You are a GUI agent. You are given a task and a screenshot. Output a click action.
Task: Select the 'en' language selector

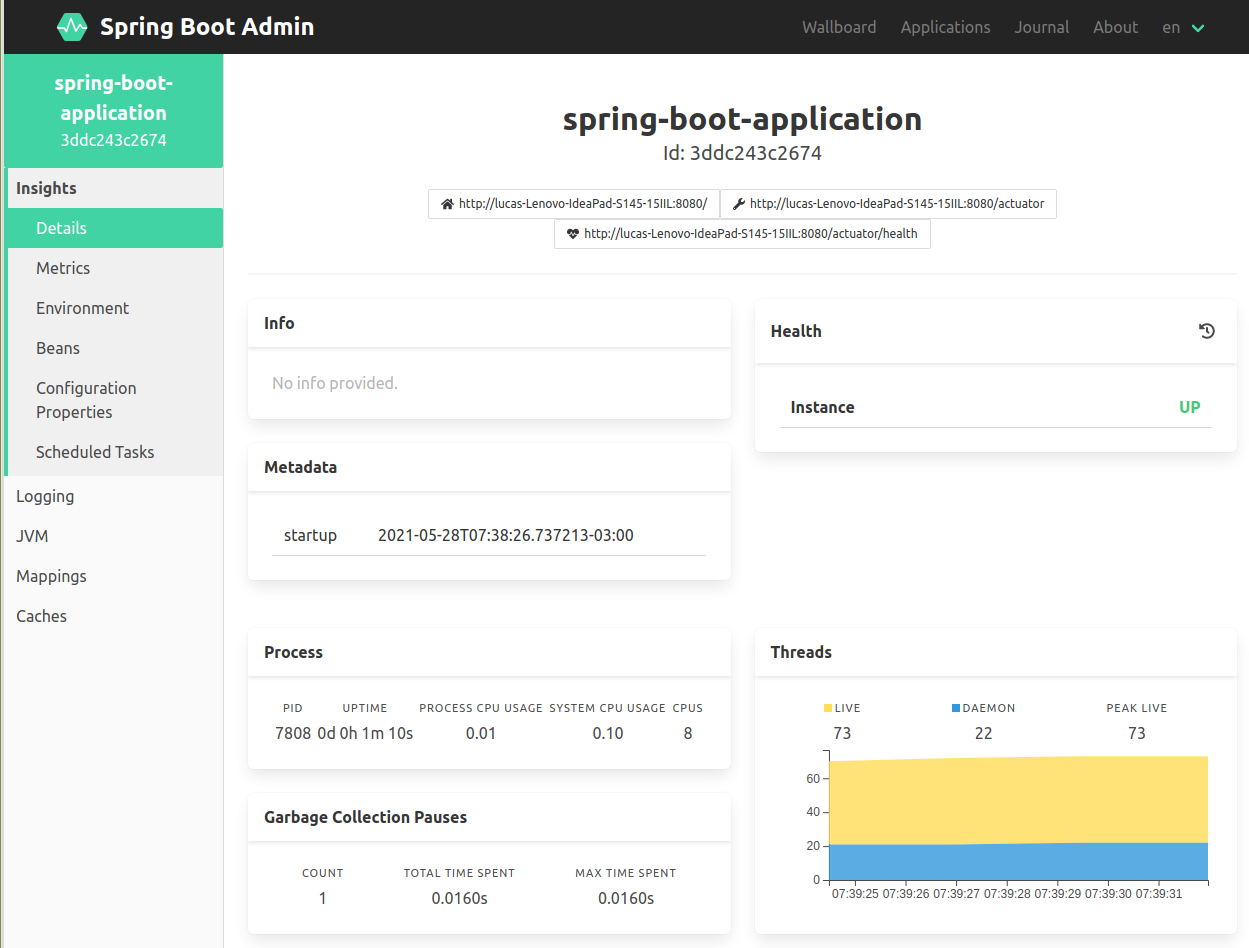pos(1171,28)
